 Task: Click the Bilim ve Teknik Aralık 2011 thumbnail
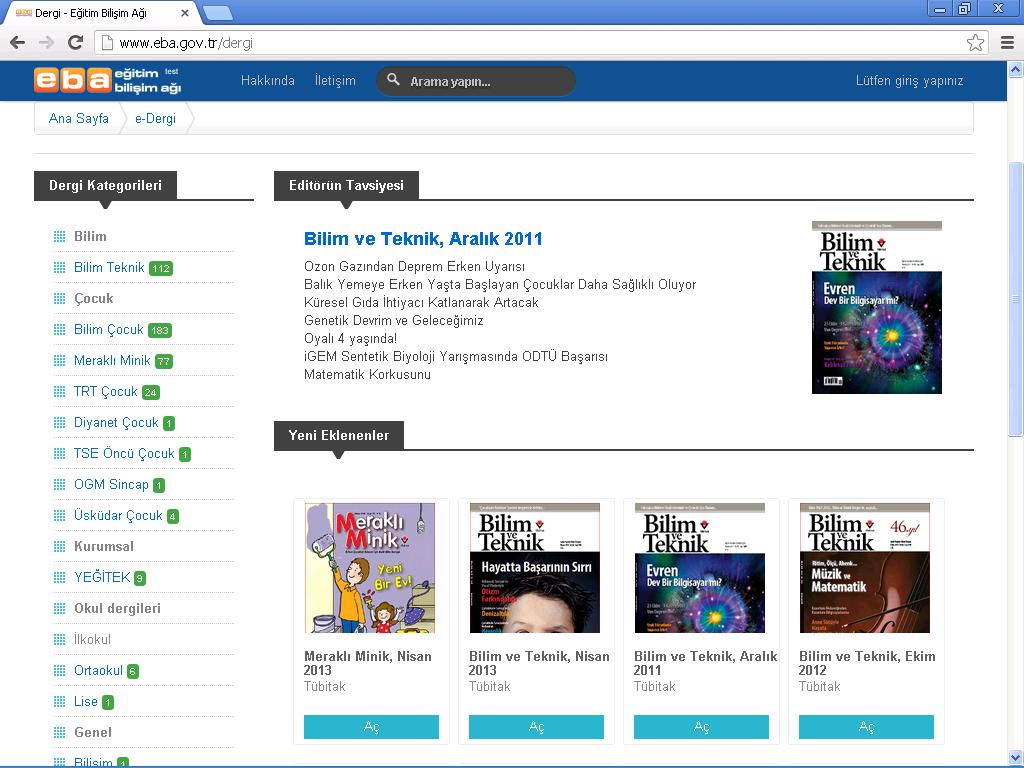click(699, 568)
